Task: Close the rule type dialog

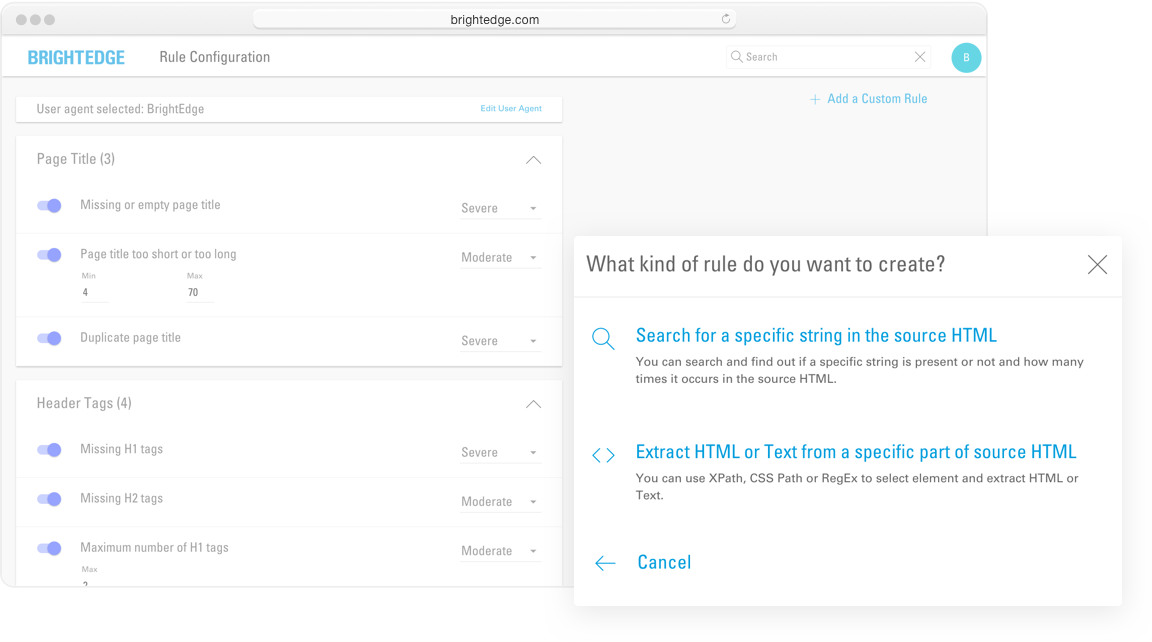Action: [x=1097, y=264]
